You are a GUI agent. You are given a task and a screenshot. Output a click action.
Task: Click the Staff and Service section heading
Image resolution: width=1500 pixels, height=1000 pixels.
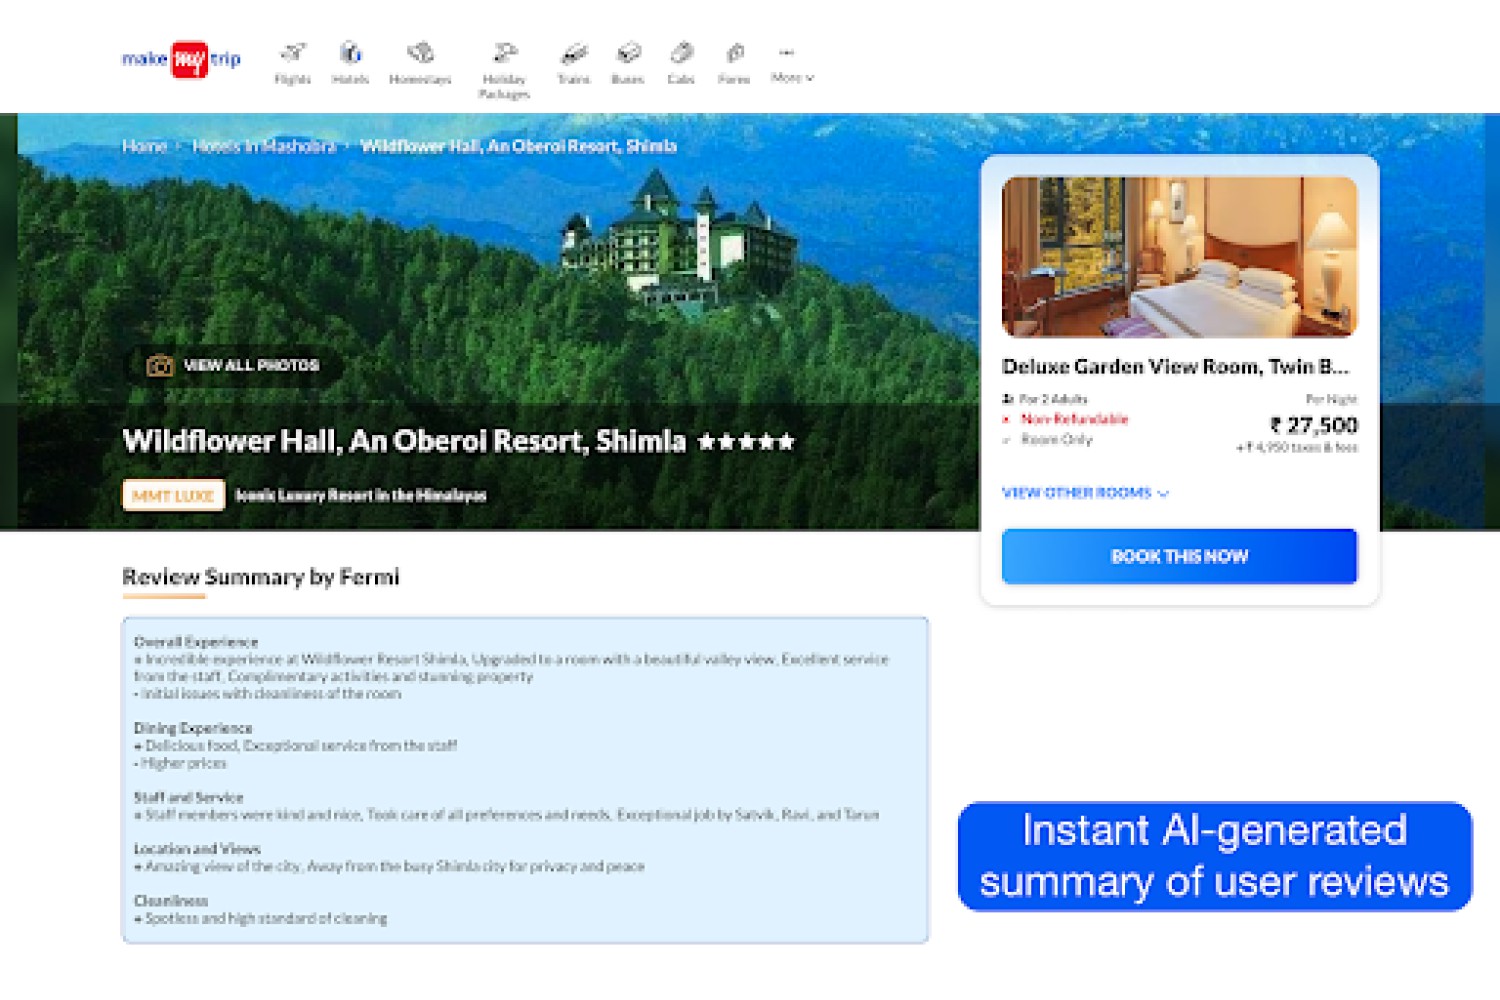(189, 797)
